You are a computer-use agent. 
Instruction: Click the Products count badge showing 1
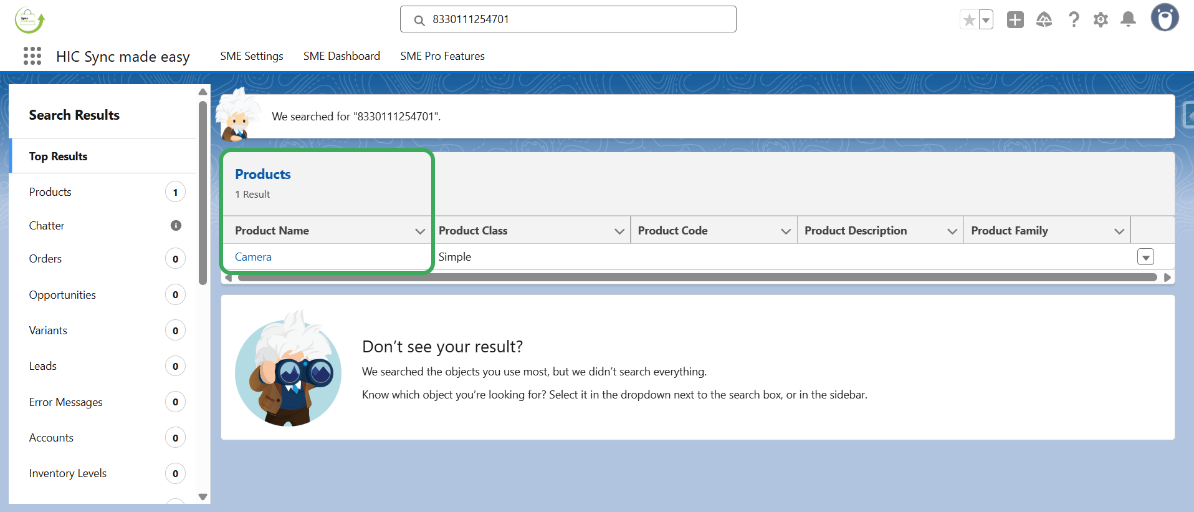pyautogui.click(x=175, y=192)
